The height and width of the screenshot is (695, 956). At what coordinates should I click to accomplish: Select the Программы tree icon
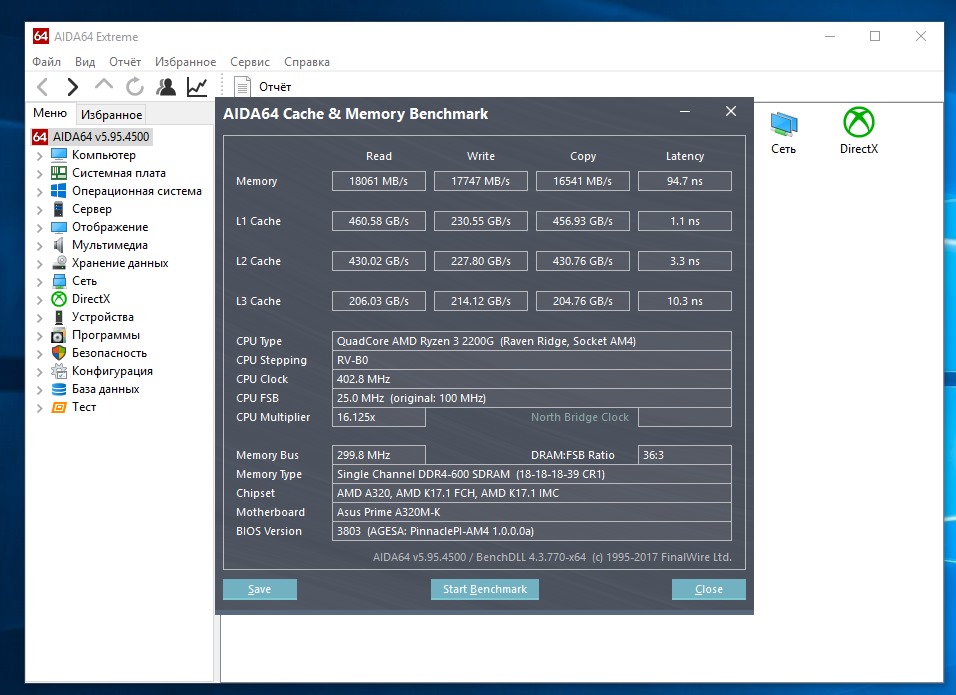(x=59, y=335)
